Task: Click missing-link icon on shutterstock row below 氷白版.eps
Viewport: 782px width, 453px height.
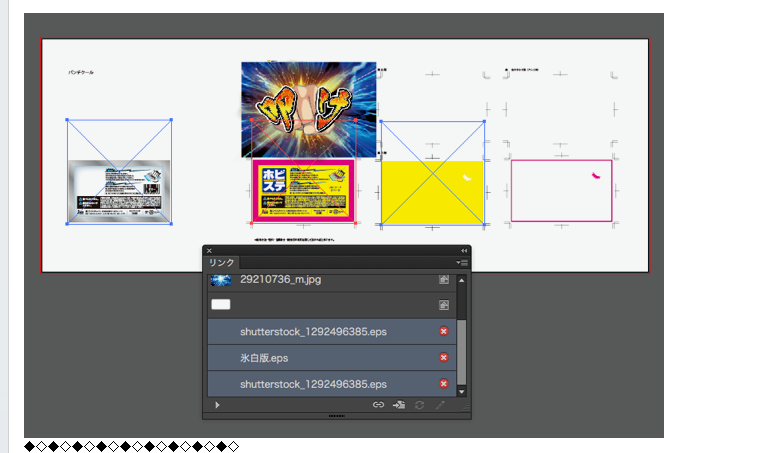Action: point(443,384)
